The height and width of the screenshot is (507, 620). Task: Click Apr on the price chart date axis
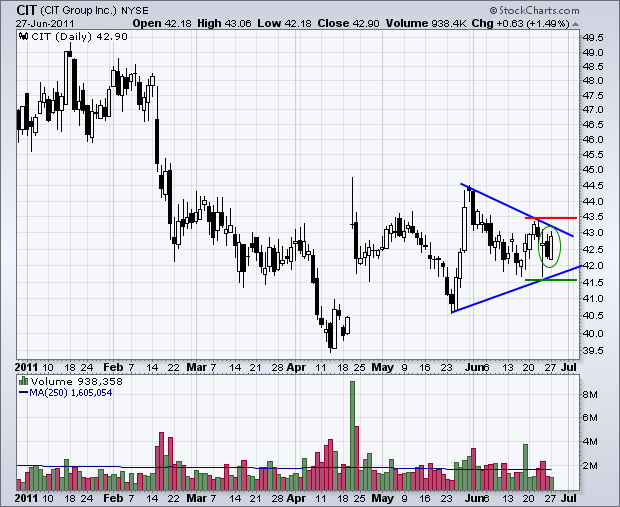pyautogui.click(x=296, y=367)
